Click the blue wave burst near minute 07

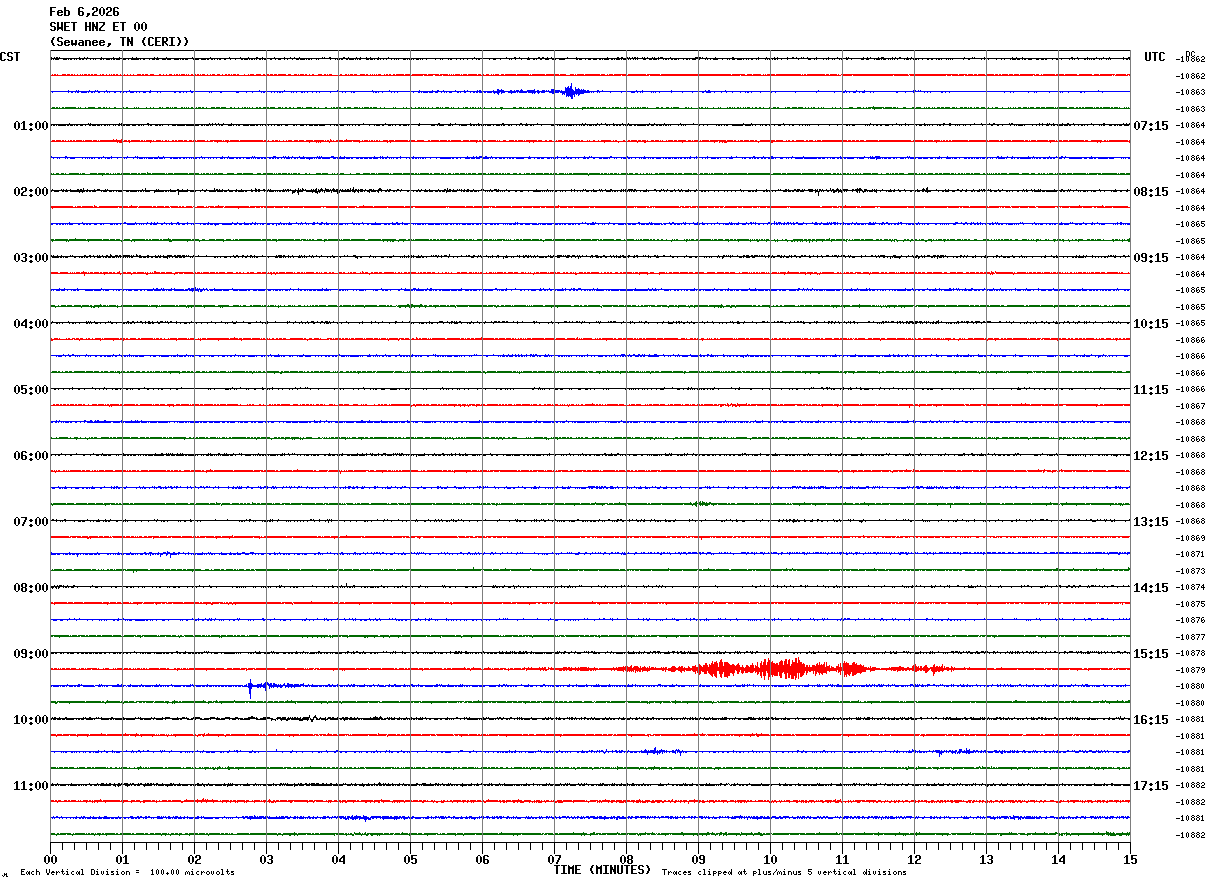571,92
